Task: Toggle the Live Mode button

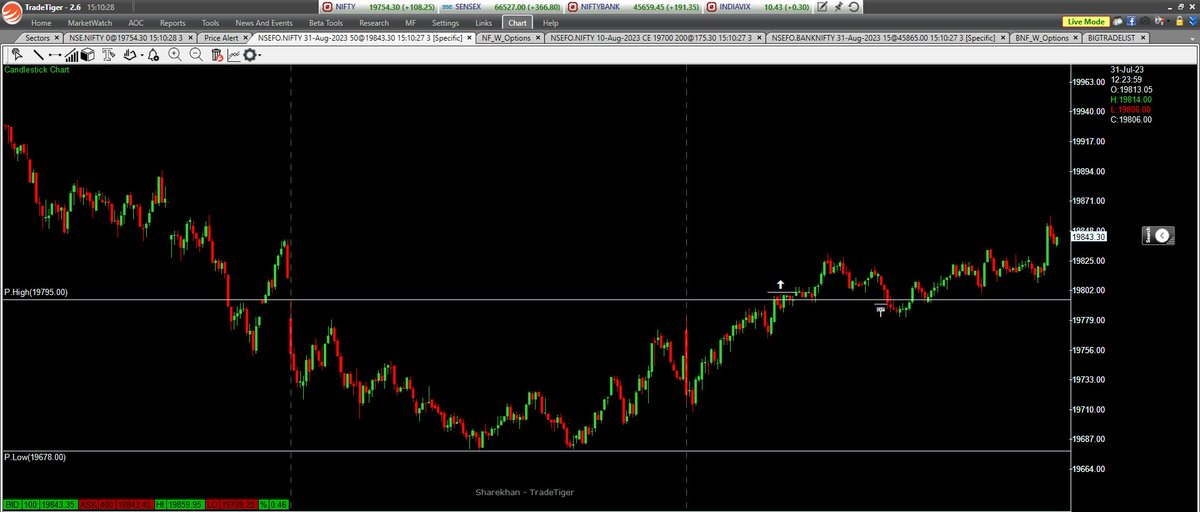Action: [x=1086, y=22]
